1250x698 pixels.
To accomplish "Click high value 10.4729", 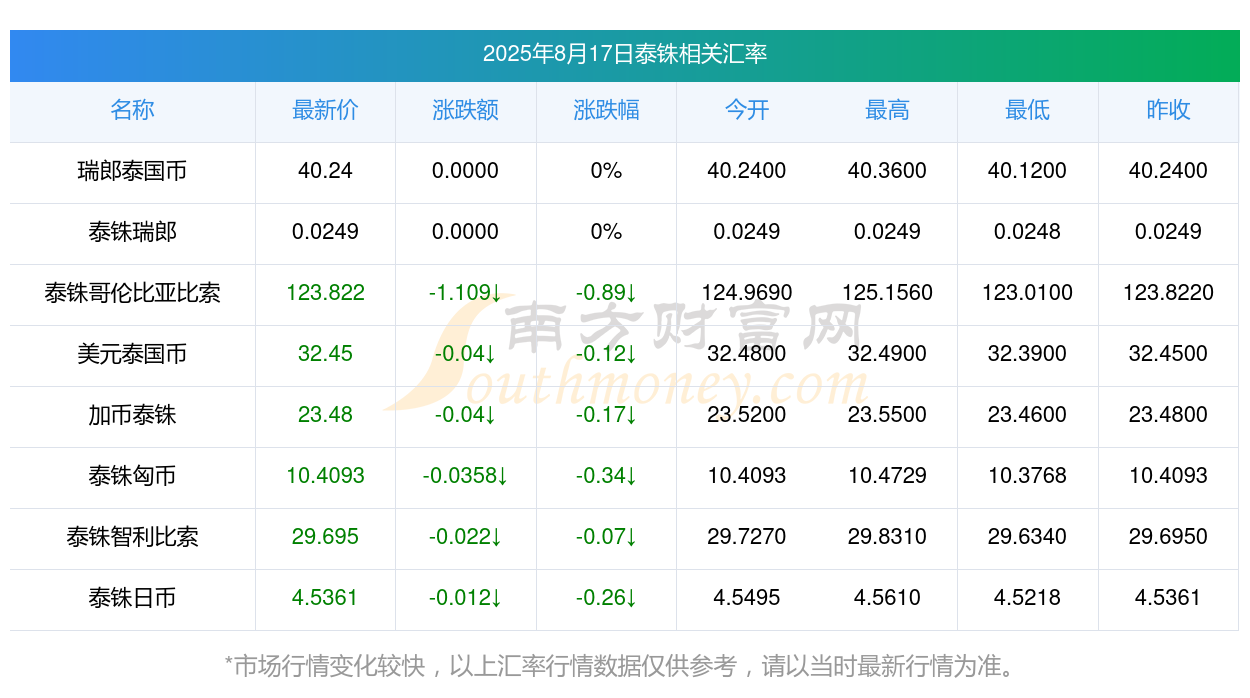I will pyautogui.click(x=887, y=476).
